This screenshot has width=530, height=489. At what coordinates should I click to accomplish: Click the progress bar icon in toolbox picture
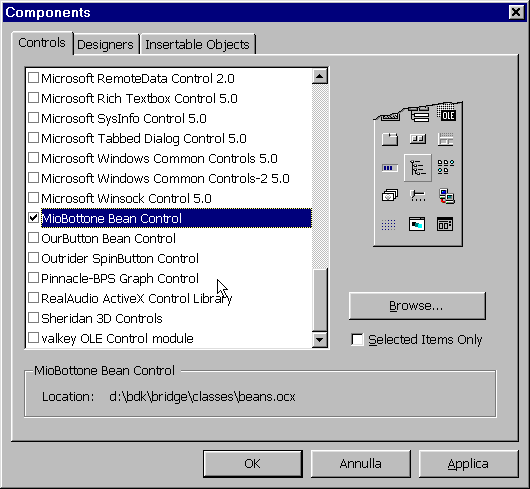(x=390, y=168)
